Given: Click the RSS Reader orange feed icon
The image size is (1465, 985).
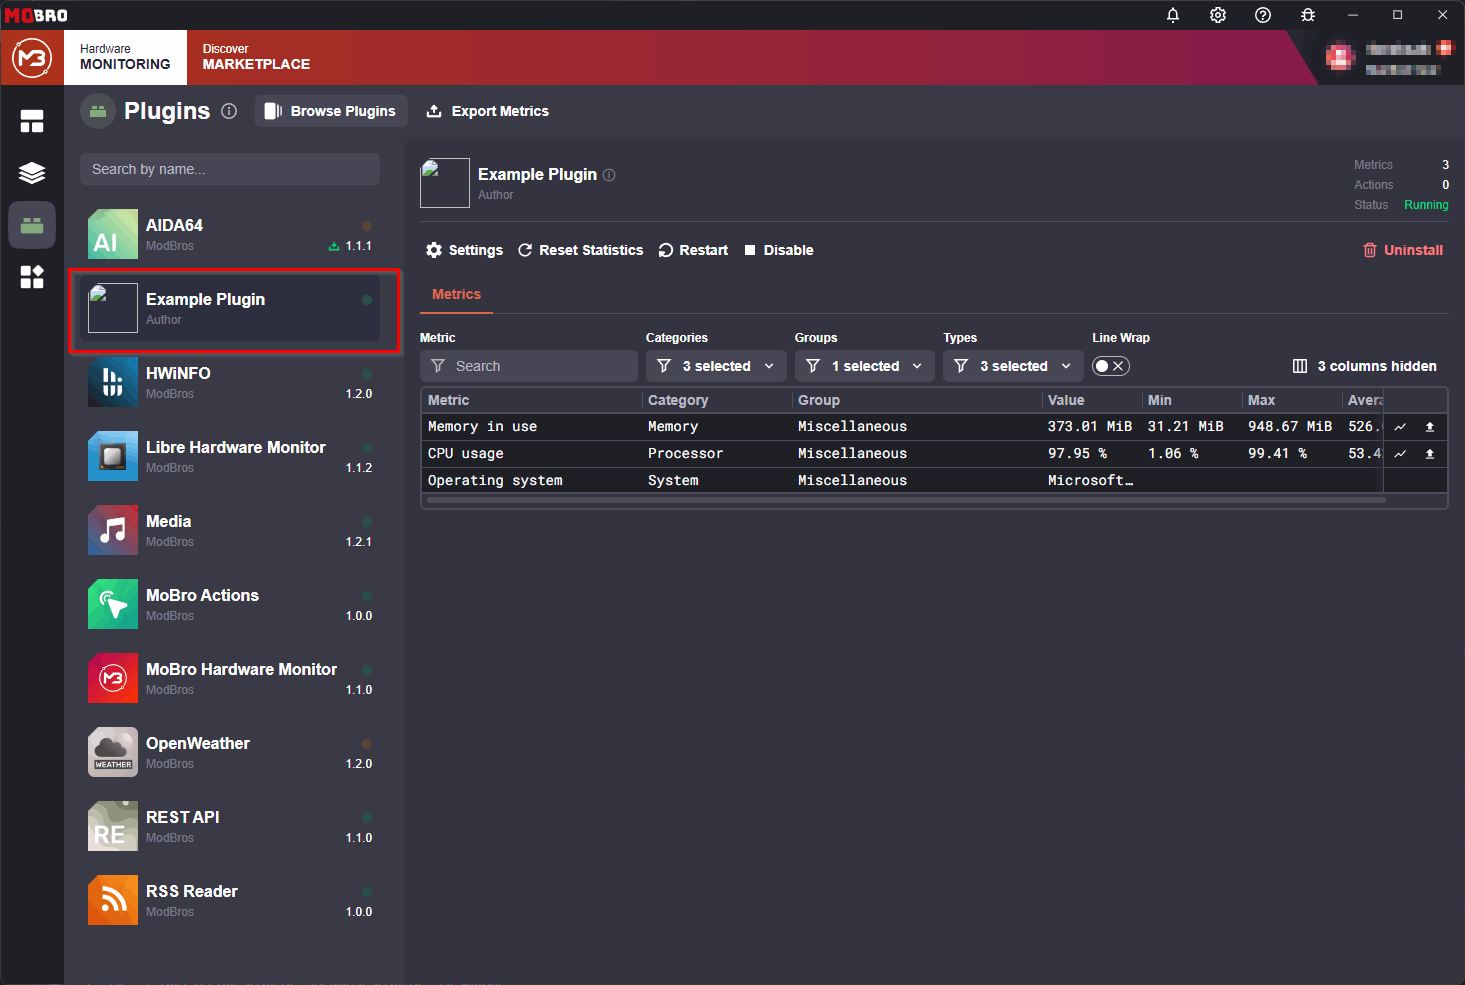Looking at the screenshot, I should point(113,900).
